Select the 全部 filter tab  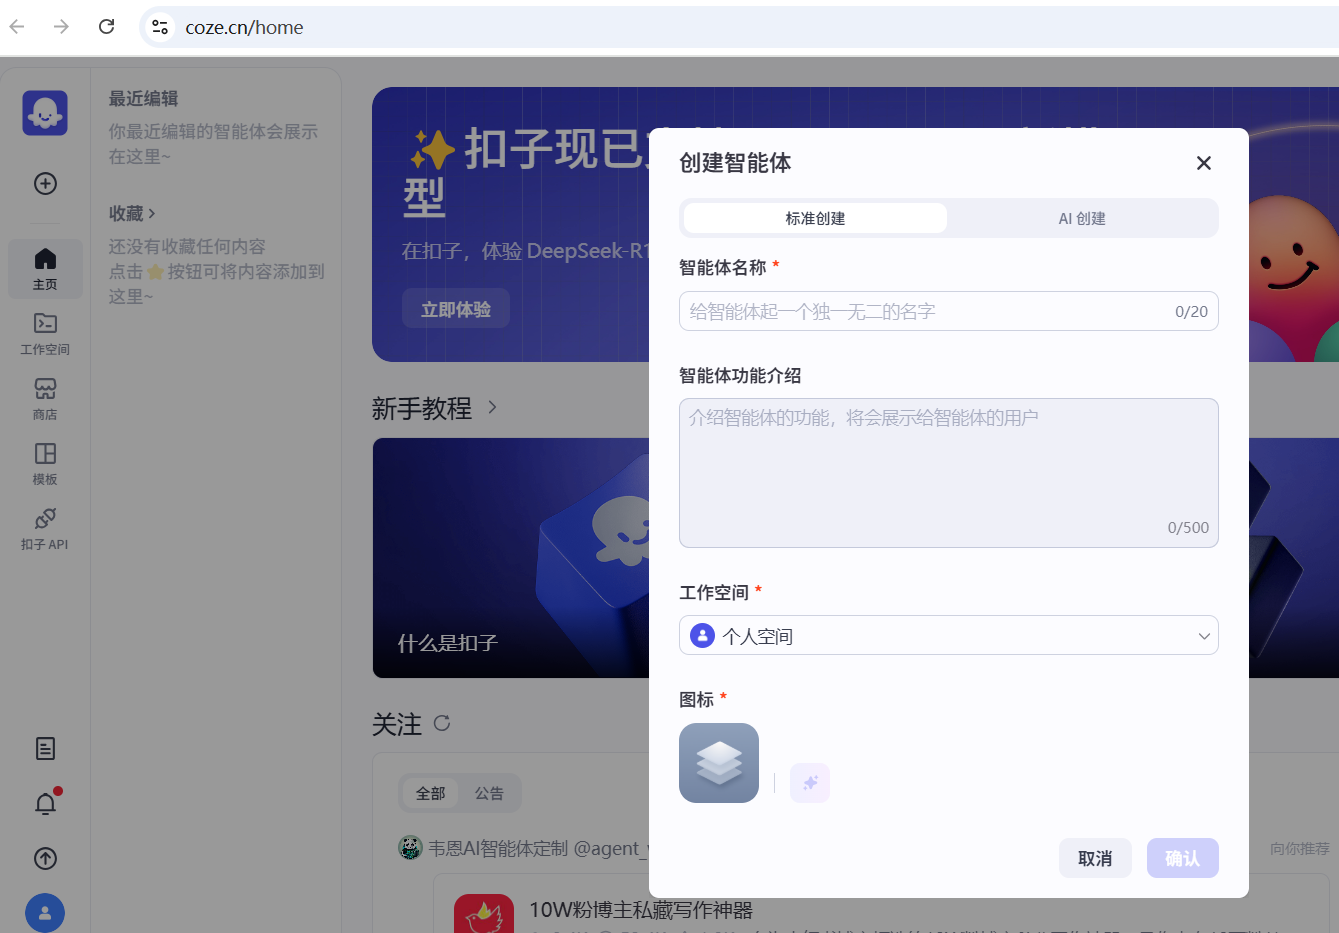click(431, 793)
